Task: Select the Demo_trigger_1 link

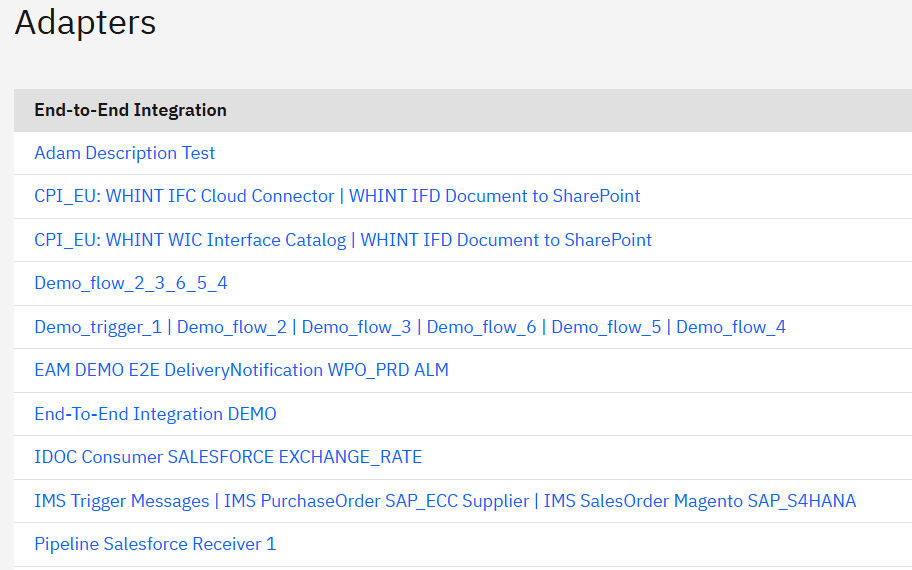Action: coord(97,327)
